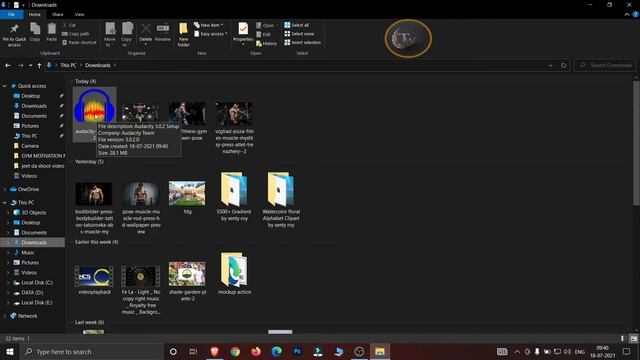Image resolution: width=640 pixels, height=360 pixels.
Task: Click Cut in Clipboard group
Action: [x=69, y=25]
